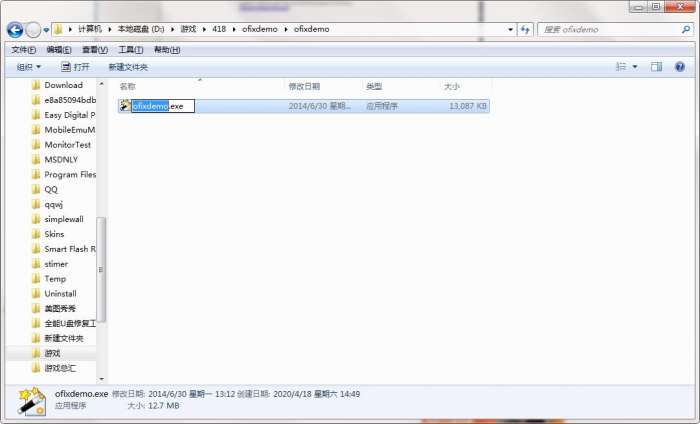700x424 pixels.
Task: Click the search magnifier icon
Action: pyautogui.click(x=686, y=30)
